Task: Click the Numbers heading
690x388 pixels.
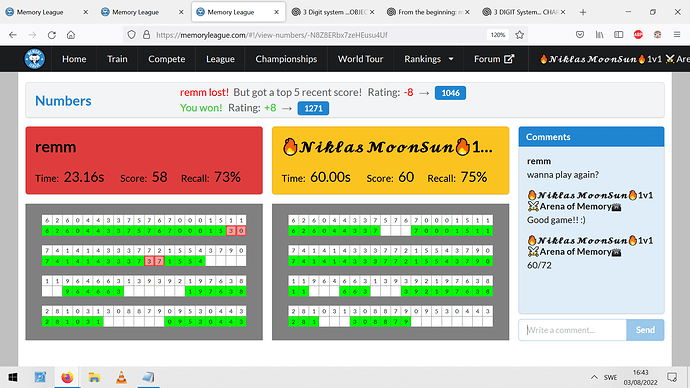Action: tap(63, 101)
